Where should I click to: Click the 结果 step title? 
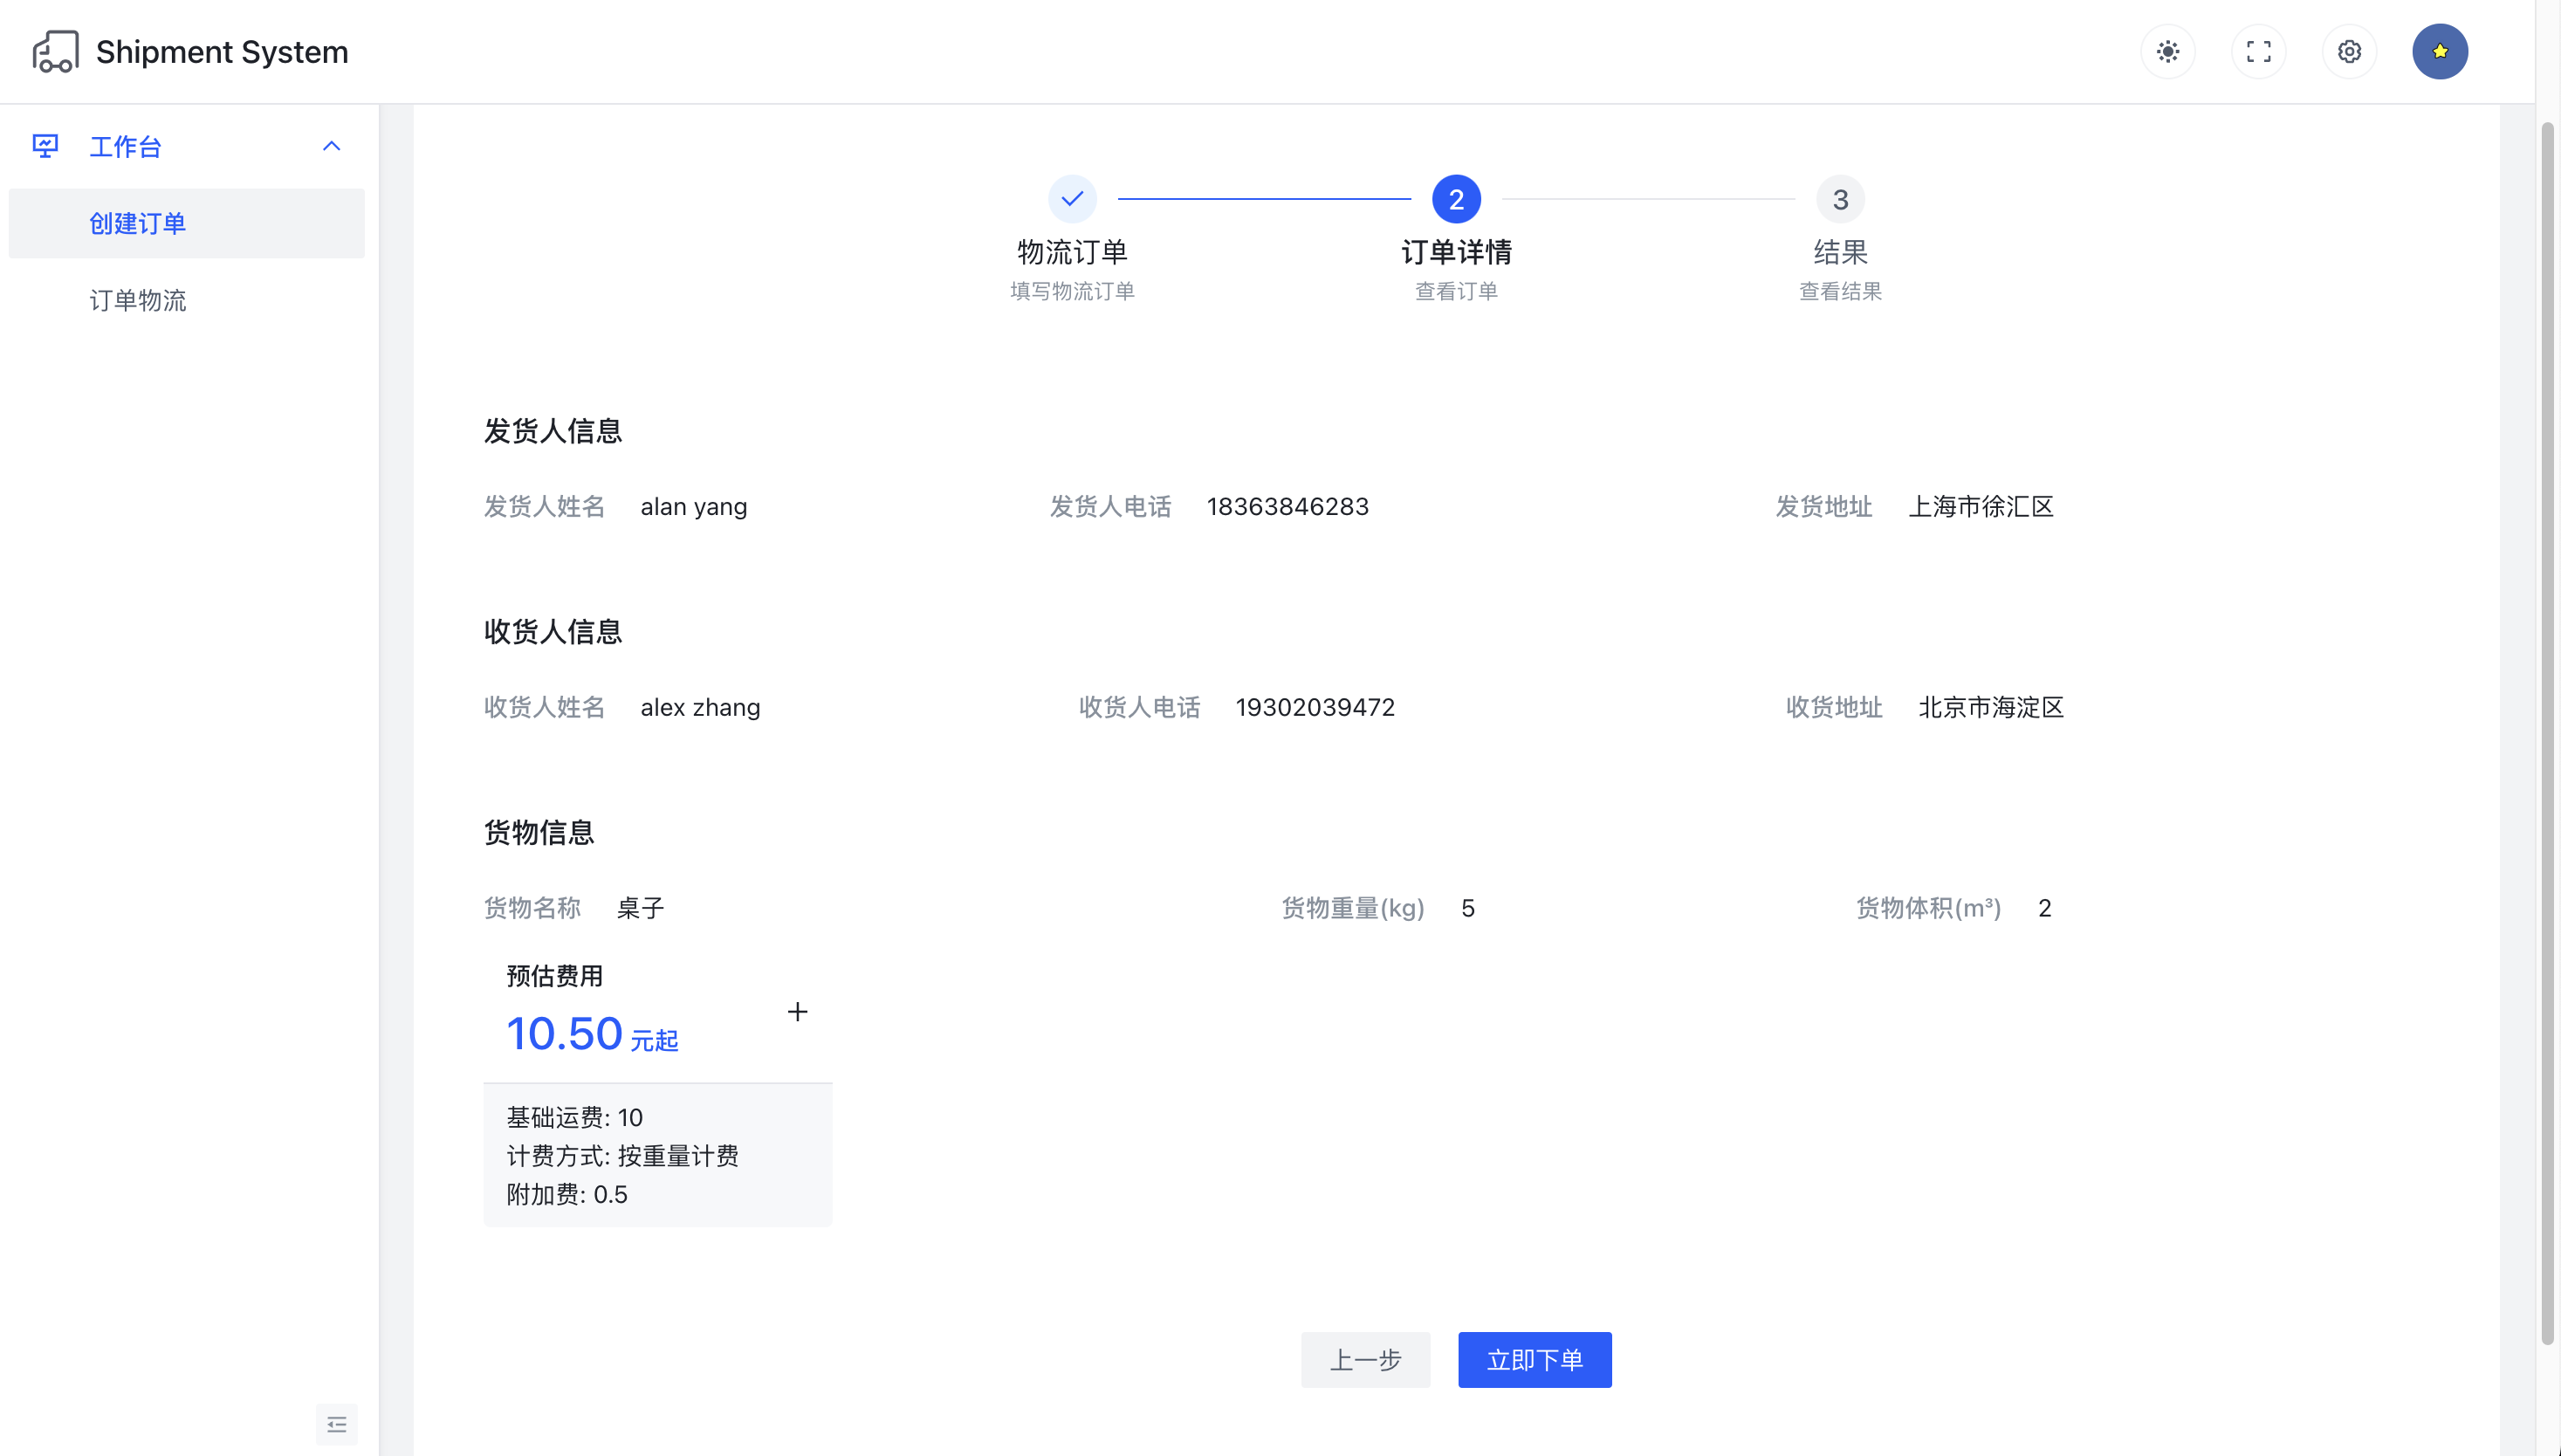(1839, 252)
